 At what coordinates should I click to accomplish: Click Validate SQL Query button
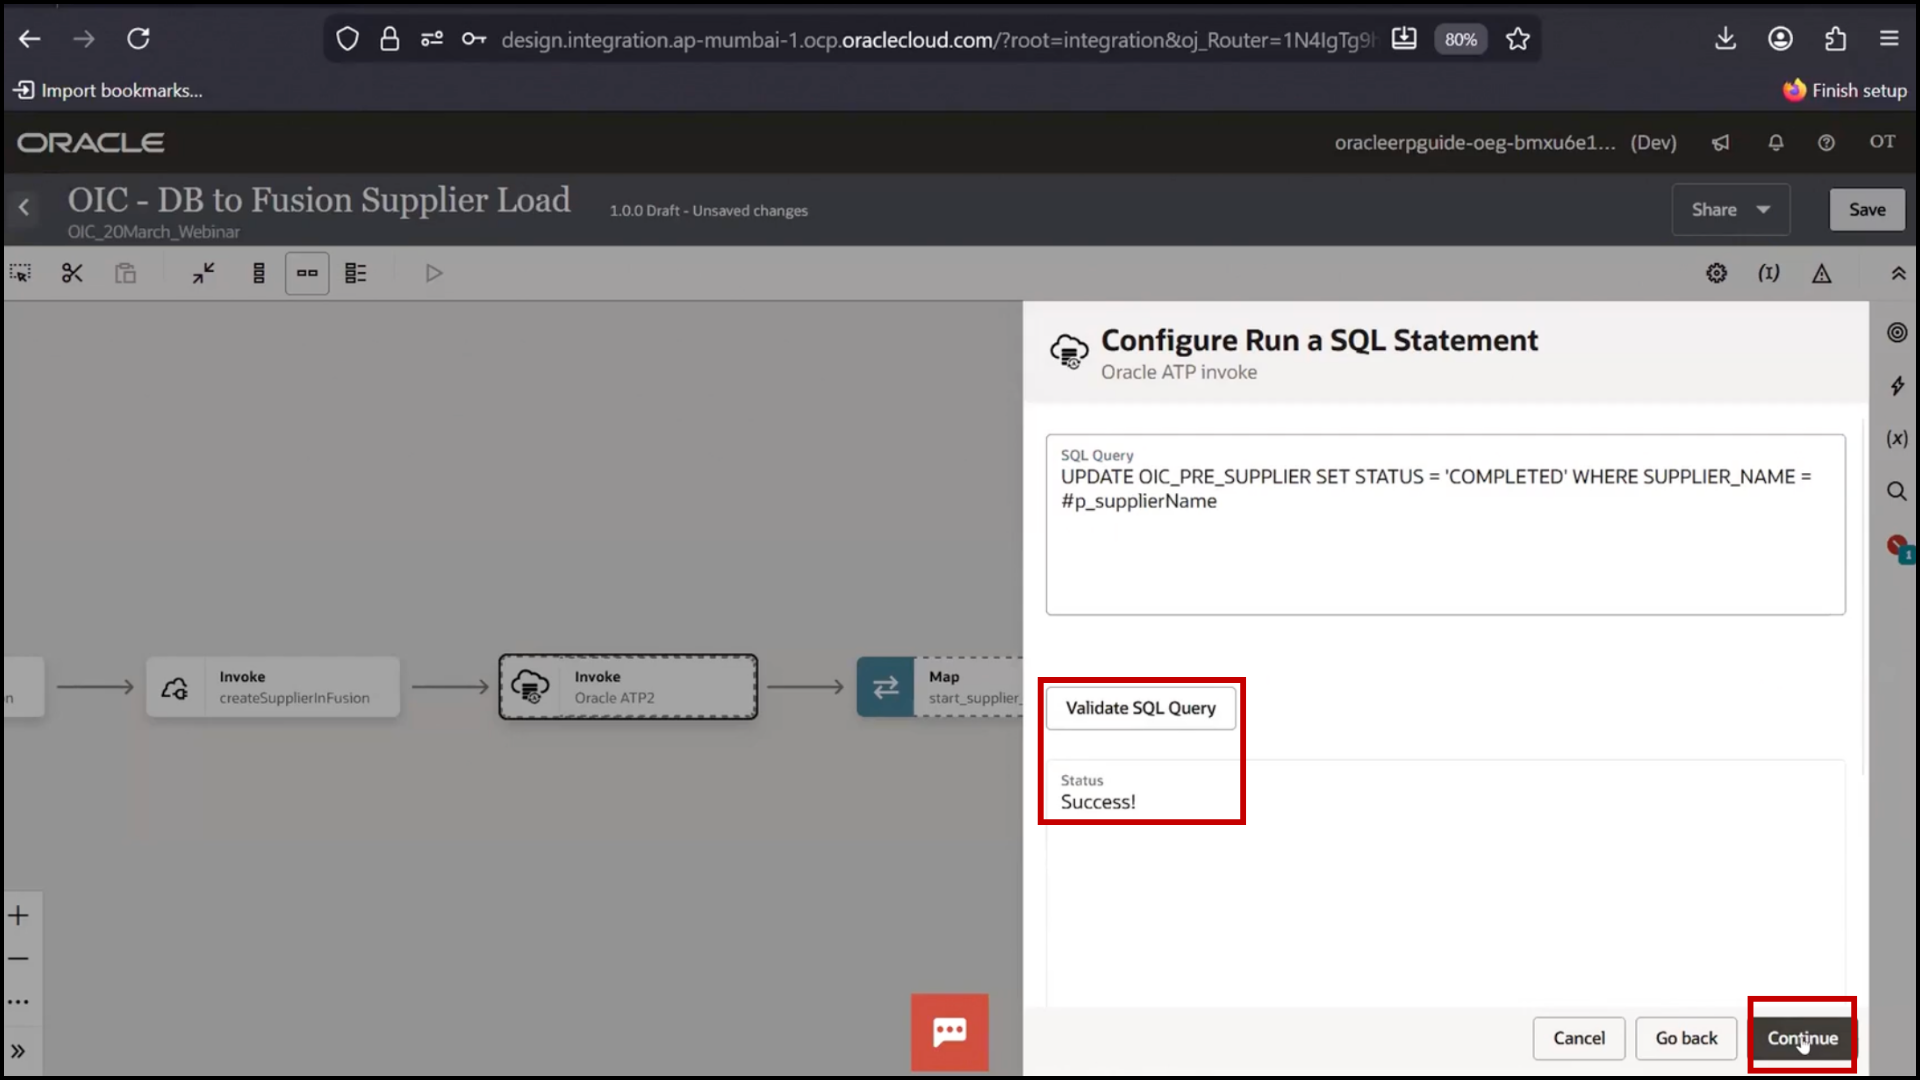tap(1141, 708)
